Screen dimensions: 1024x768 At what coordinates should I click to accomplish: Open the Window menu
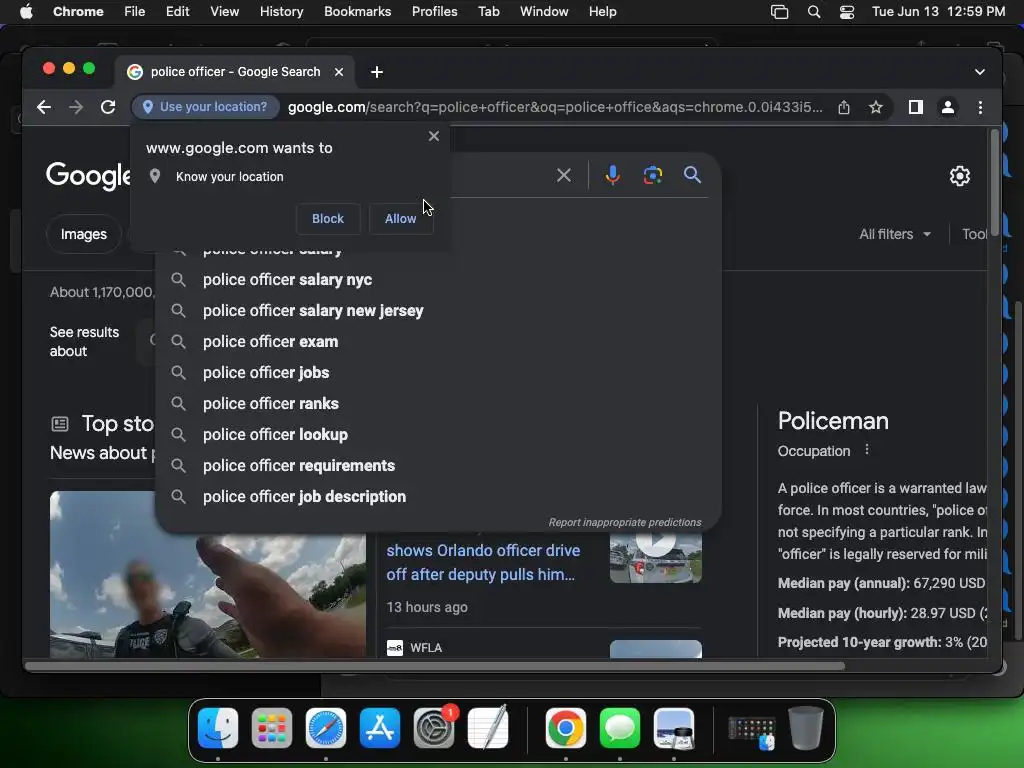pyautogui.click(x=544, y=12)
